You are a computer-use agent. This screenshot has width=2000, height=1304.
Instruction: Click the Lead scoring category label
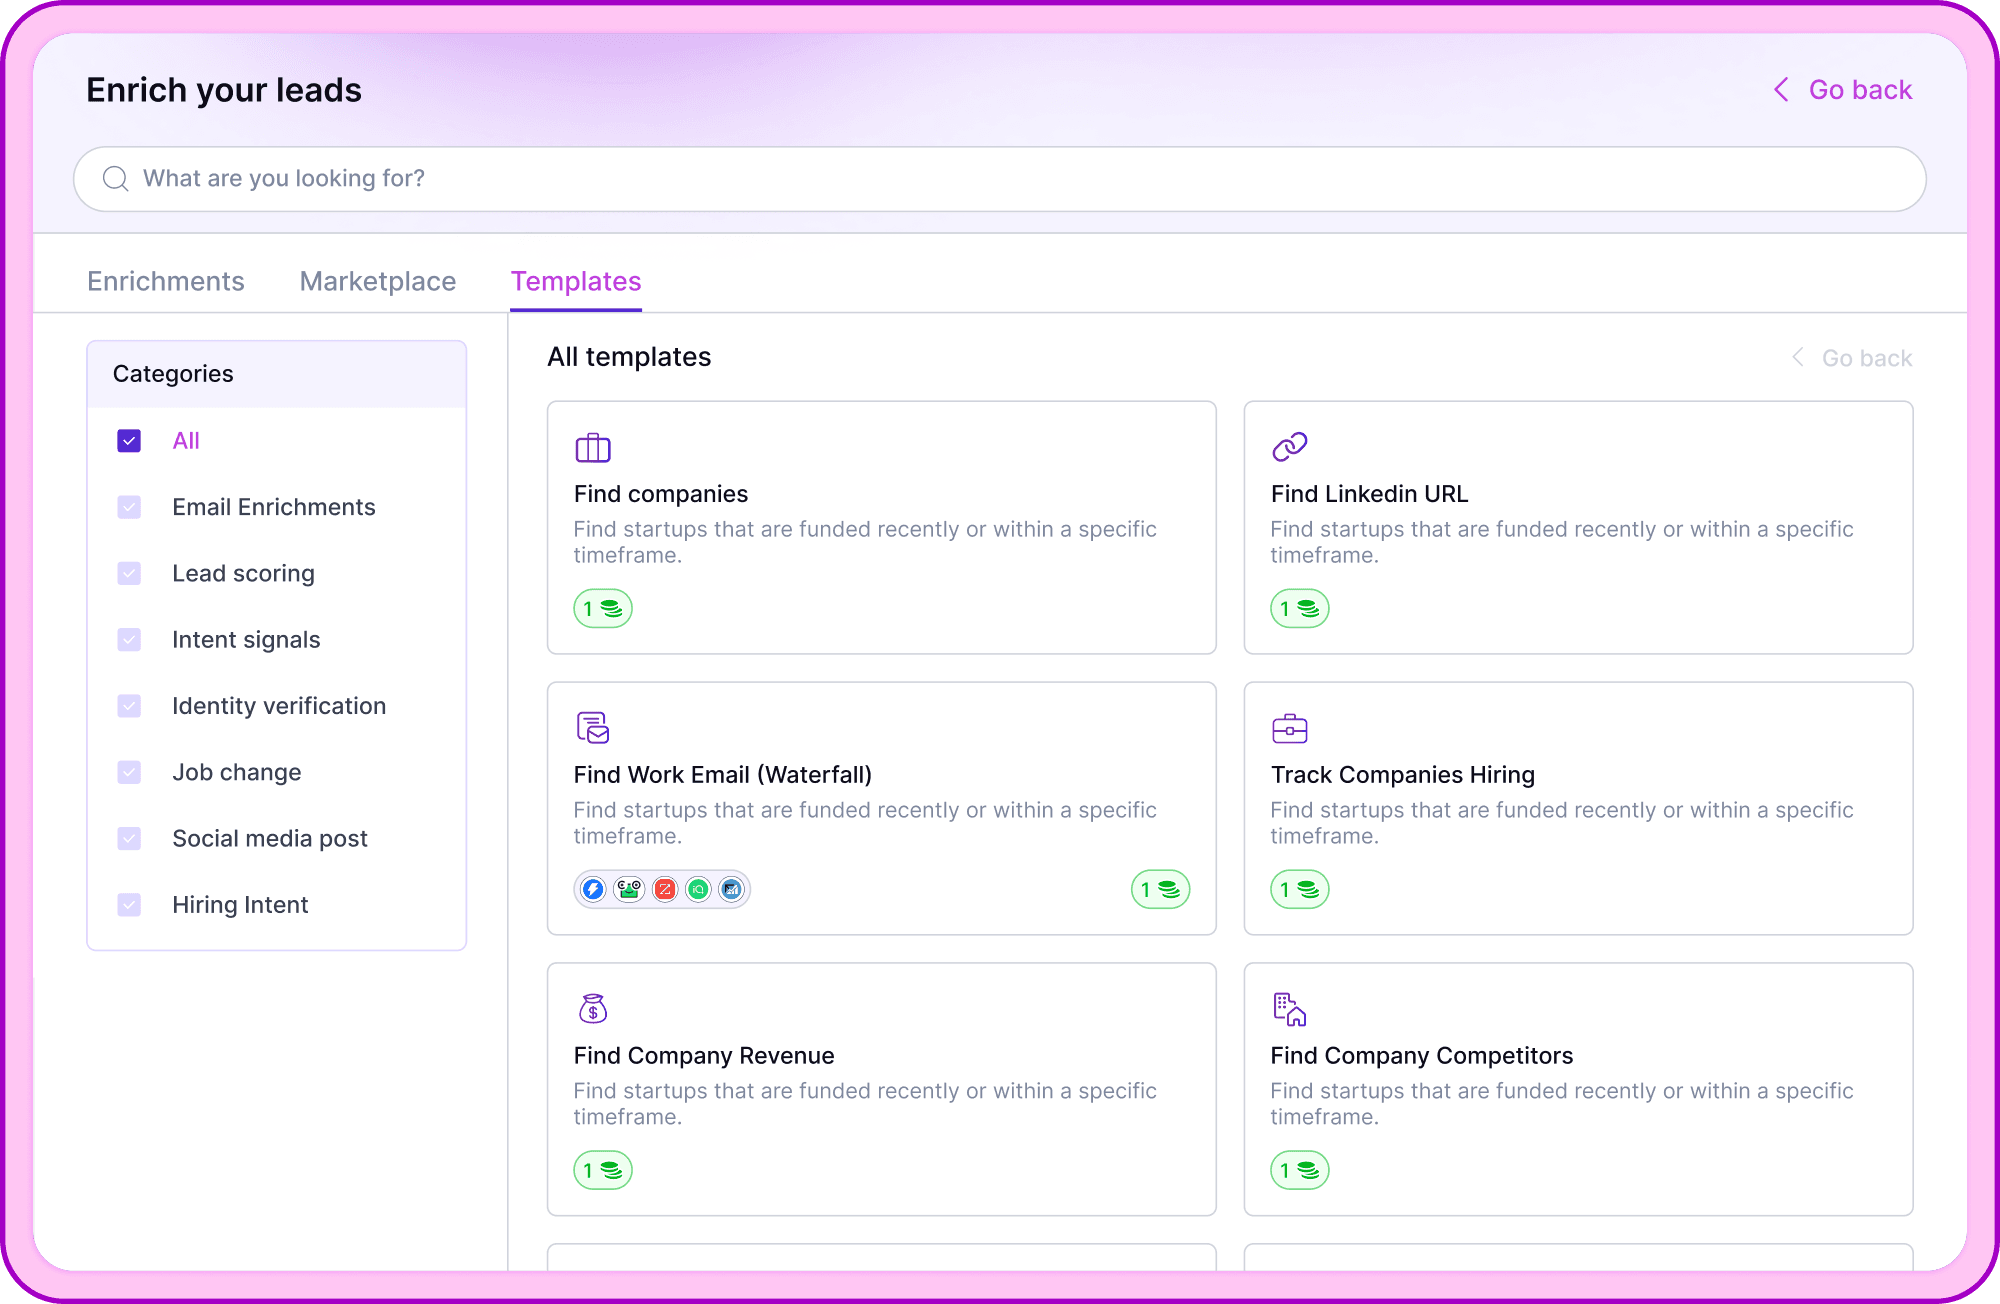point(243,573)
